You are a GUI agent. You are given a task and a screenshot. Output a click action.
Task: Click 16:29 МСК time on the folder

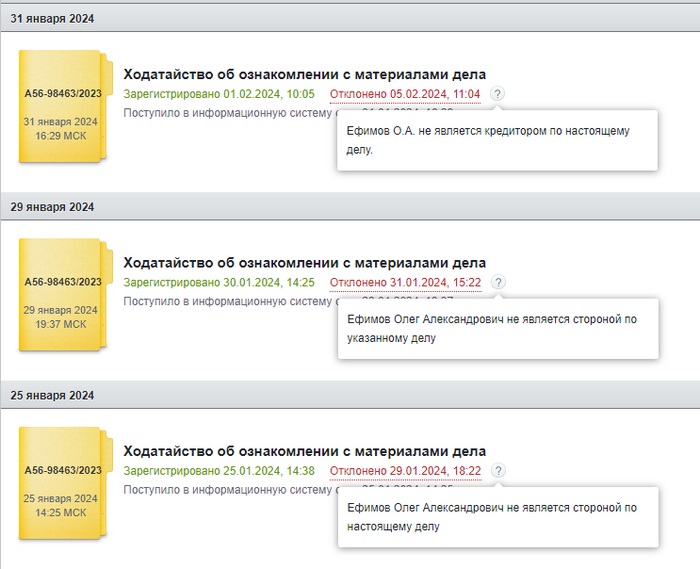pyautogui.click(x=61, y=136)
